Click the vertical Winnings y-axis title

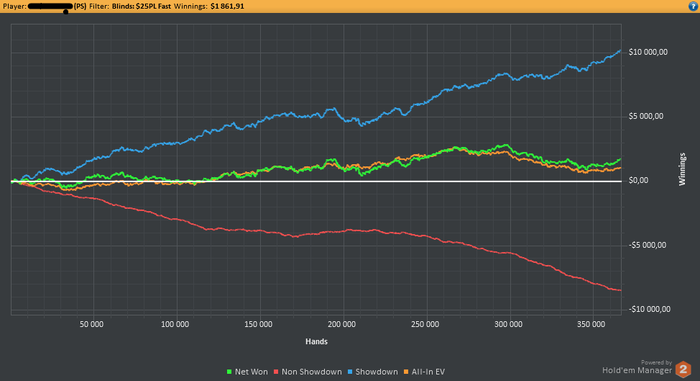tap(682, 169)
